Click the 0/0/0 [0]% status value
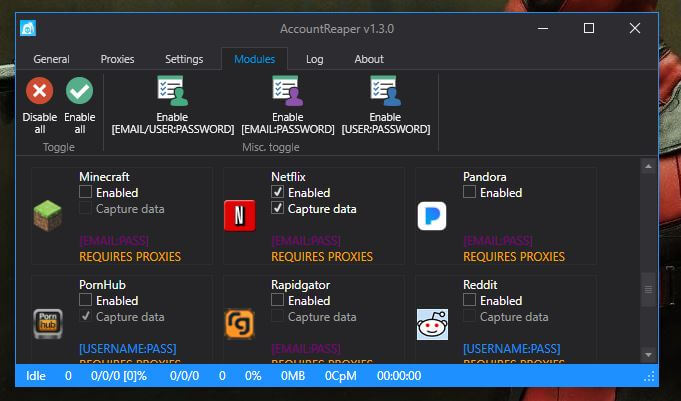Image resolution: width=681 pixels, height=401 pixels. click(x=119, y=376)
